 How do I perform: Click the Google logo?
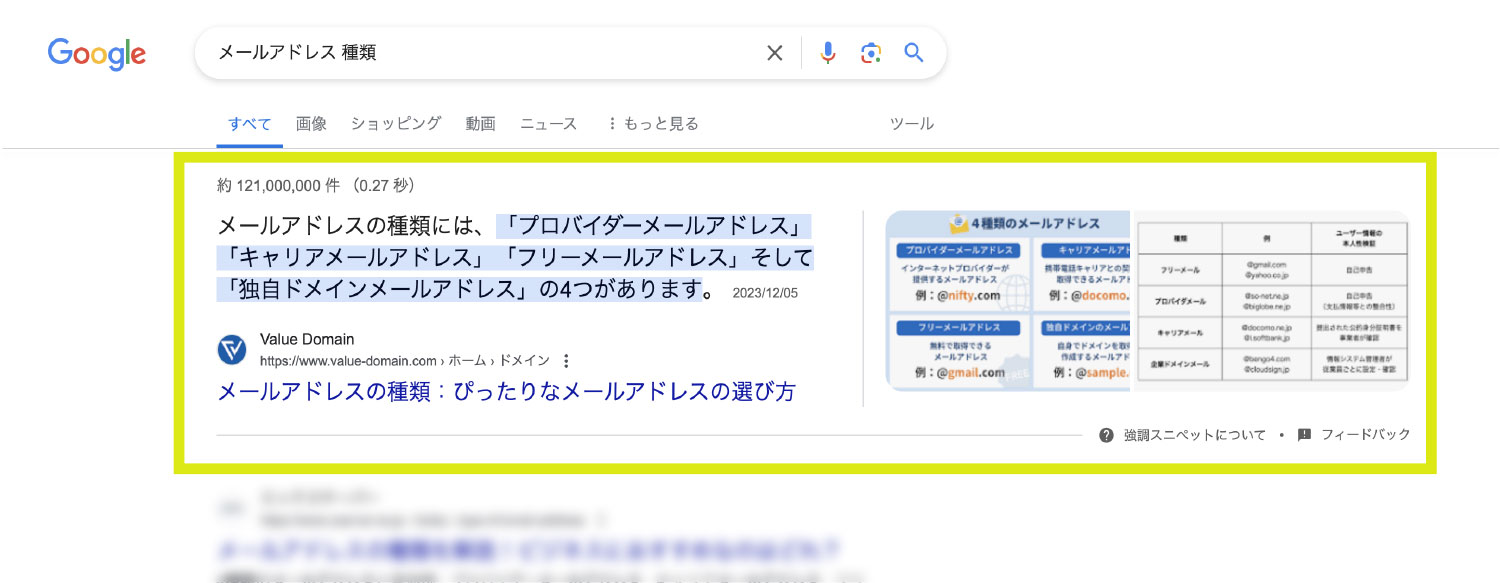coord(97,53)
